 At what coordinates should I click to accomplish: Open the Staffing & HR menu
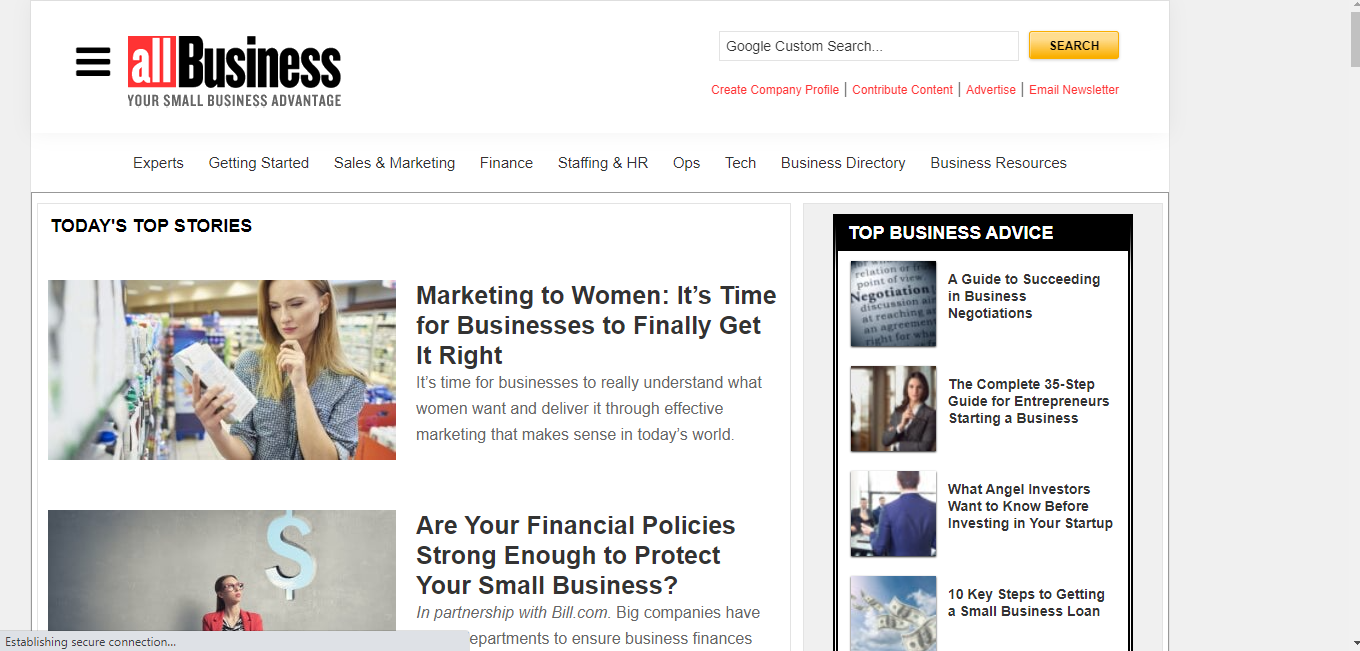coord(603,163)
